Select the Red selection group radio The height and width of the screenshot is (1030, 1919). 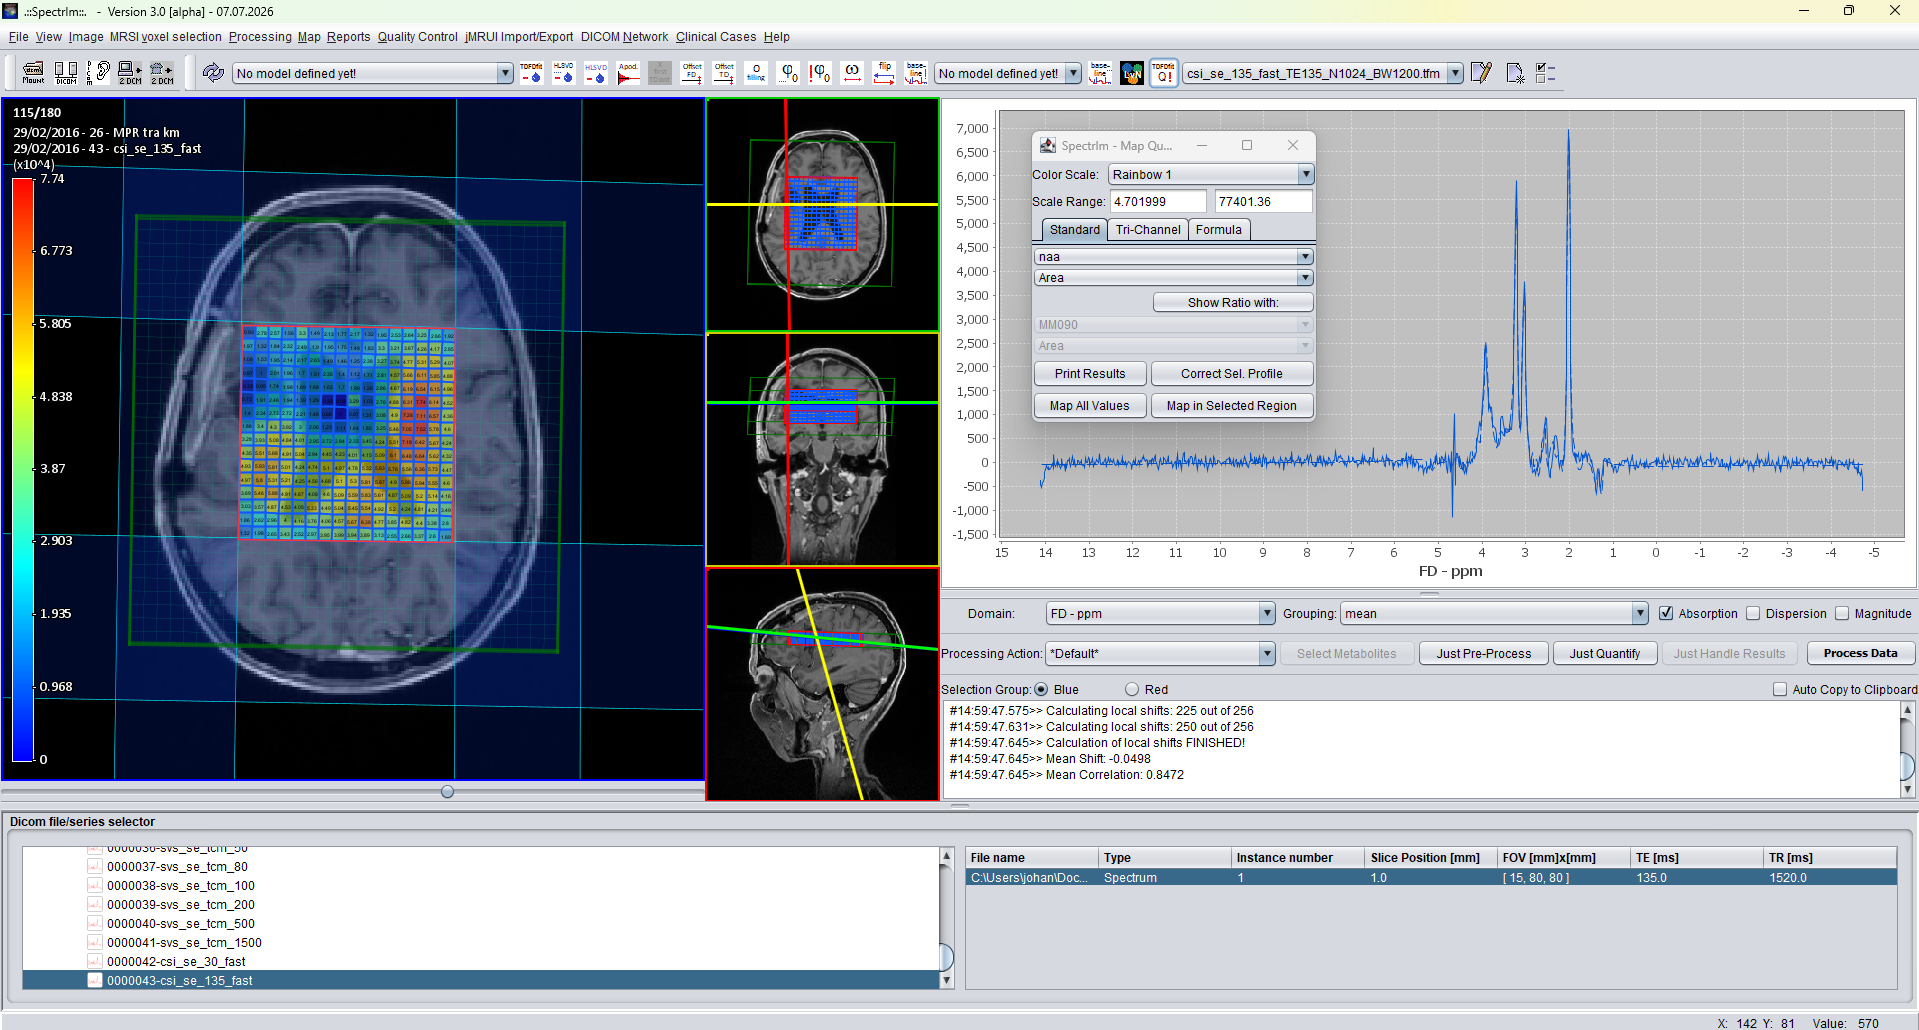click(1132, 689)
